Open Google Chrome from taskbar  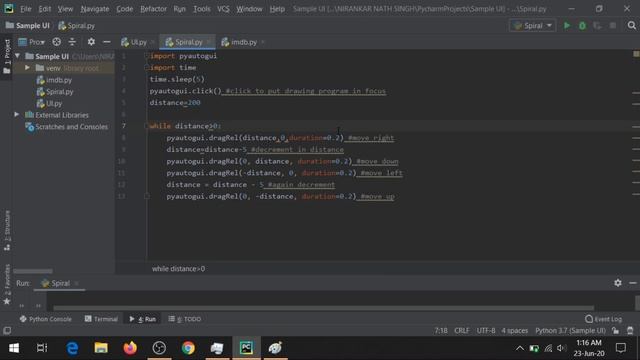click(188, 348)
